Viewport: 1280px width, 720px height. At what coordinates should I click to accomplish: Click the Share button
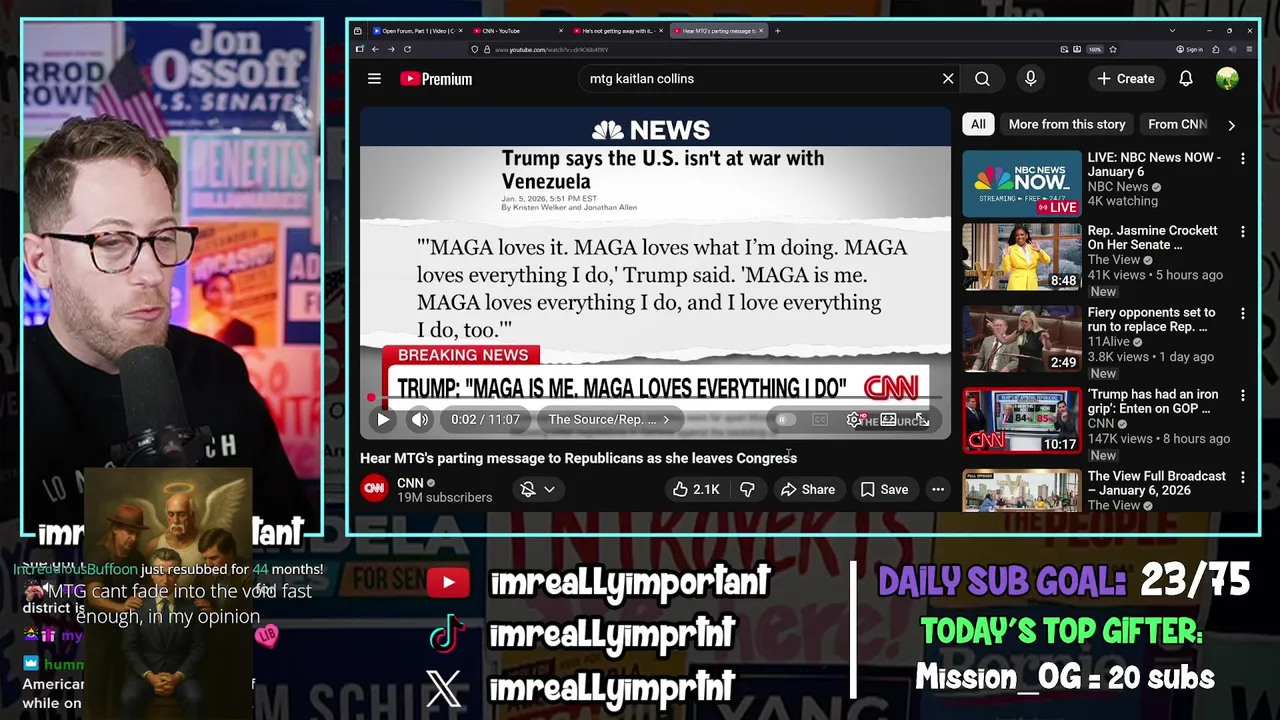click(807, 489)
